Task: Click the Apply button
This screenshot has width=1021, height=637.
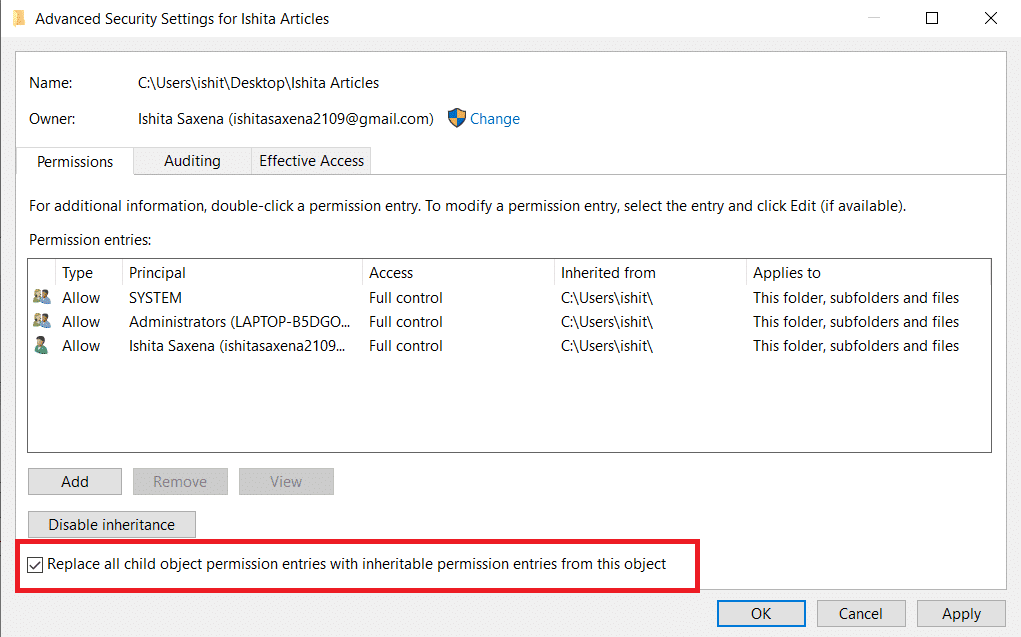Action: pos(960,613)
